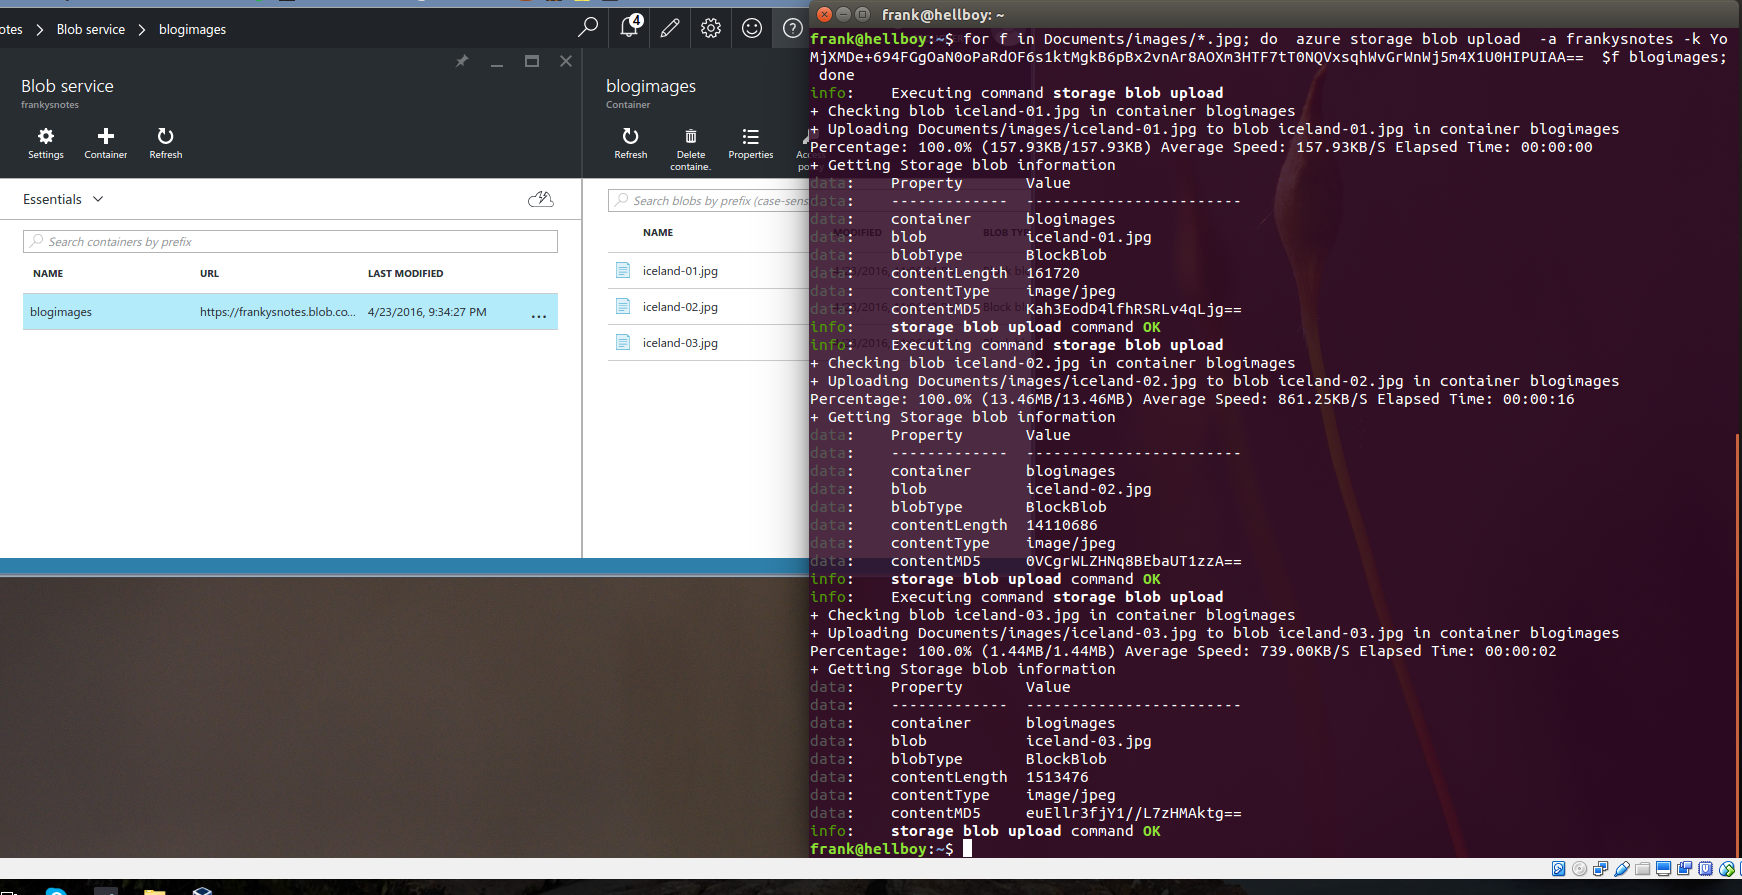The height and width of the screenshot is (895, 1742).
Task: Click the final terminal prompt cursor
Action: tap(967, 848)
